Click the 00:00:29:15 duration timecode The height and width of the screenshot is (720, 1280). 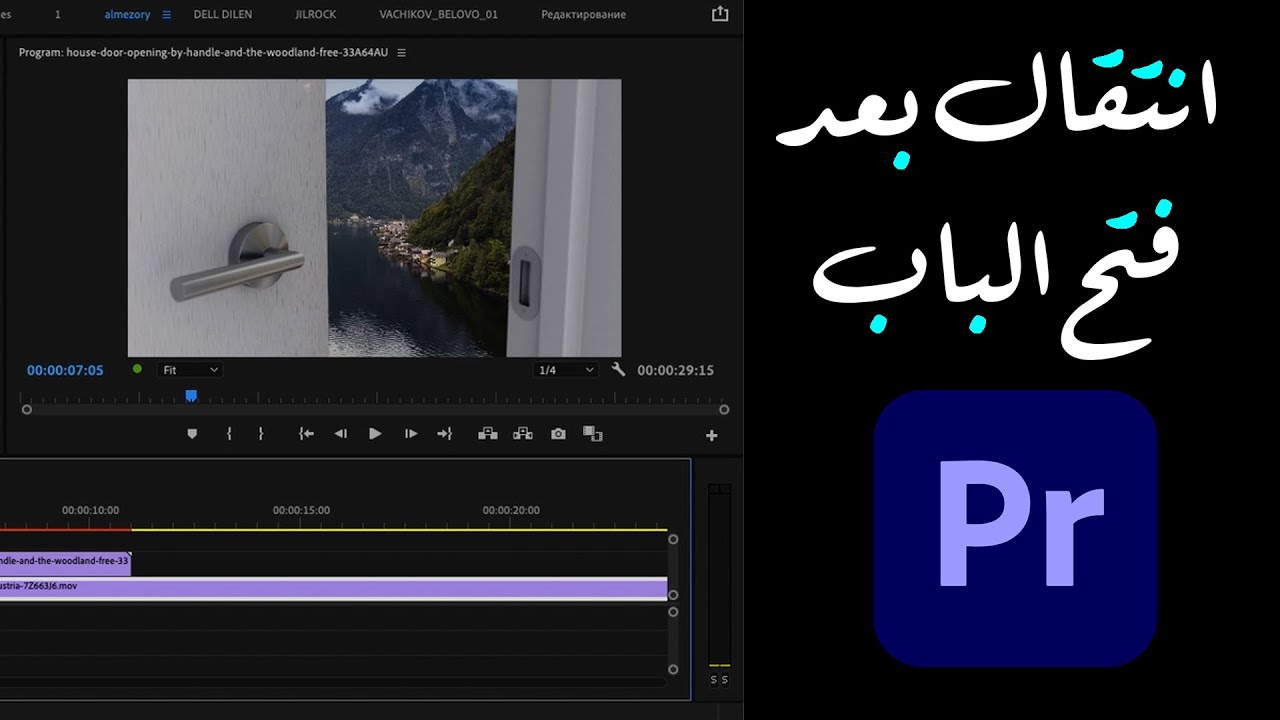(x=676, y=370)
